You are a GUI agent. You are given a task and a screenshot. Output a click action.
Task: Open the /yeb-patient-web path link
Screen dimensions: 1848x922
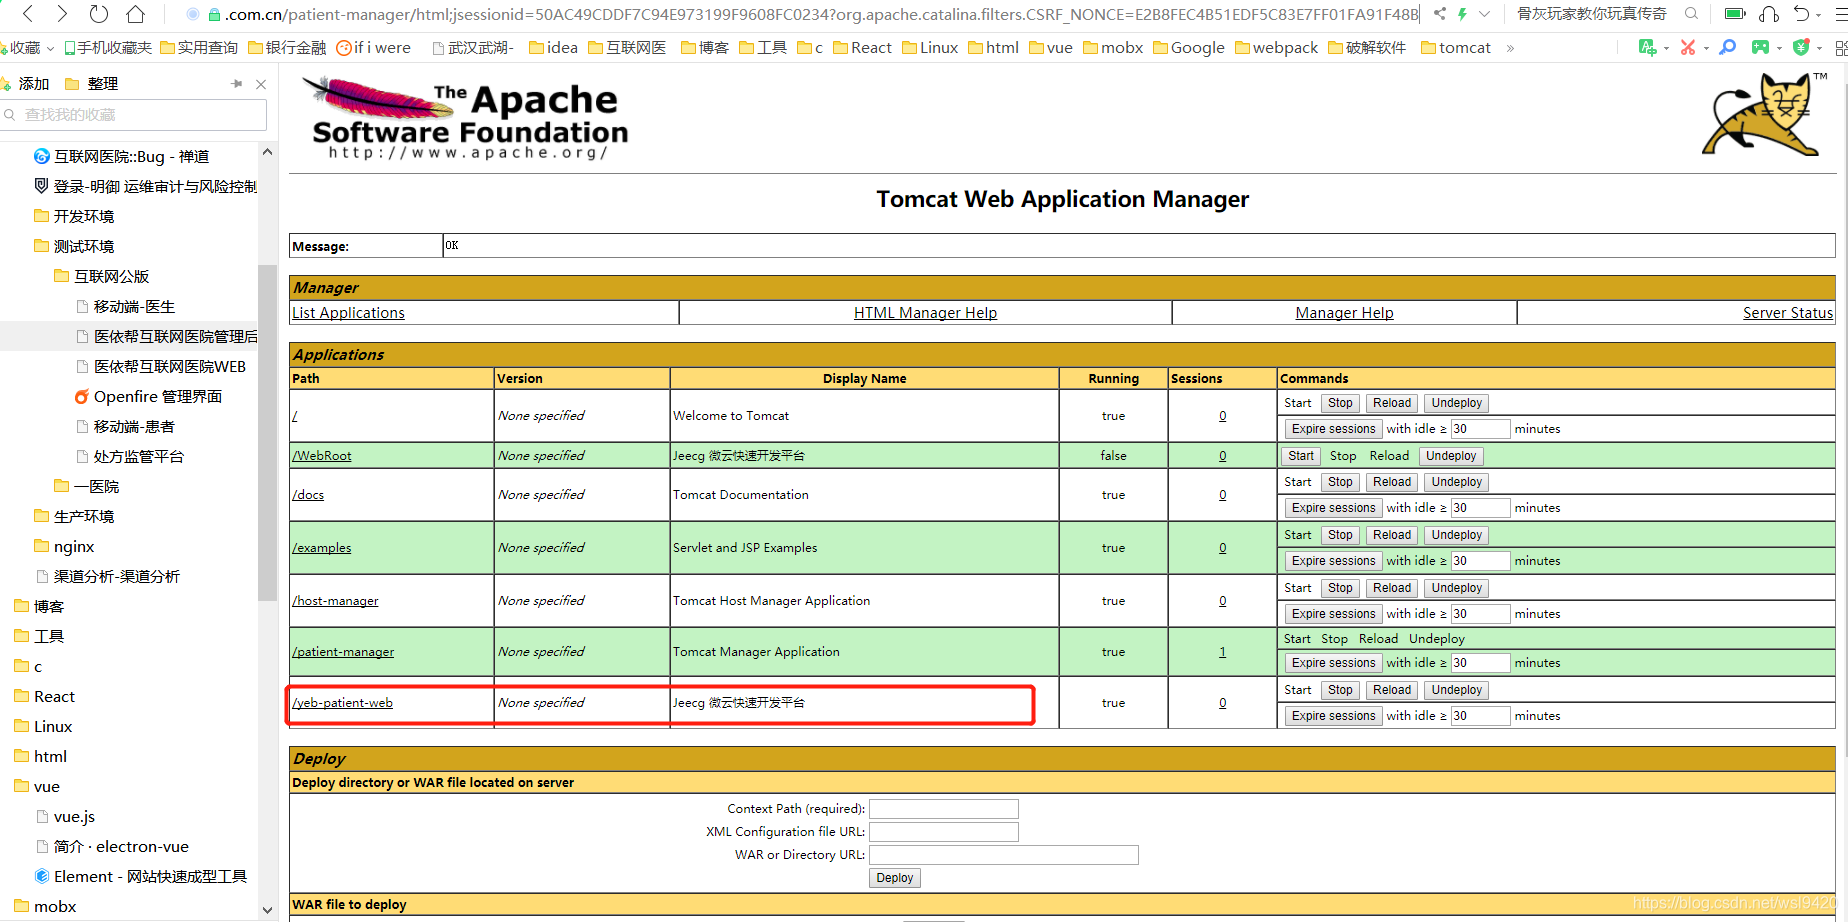coord(342,703)
